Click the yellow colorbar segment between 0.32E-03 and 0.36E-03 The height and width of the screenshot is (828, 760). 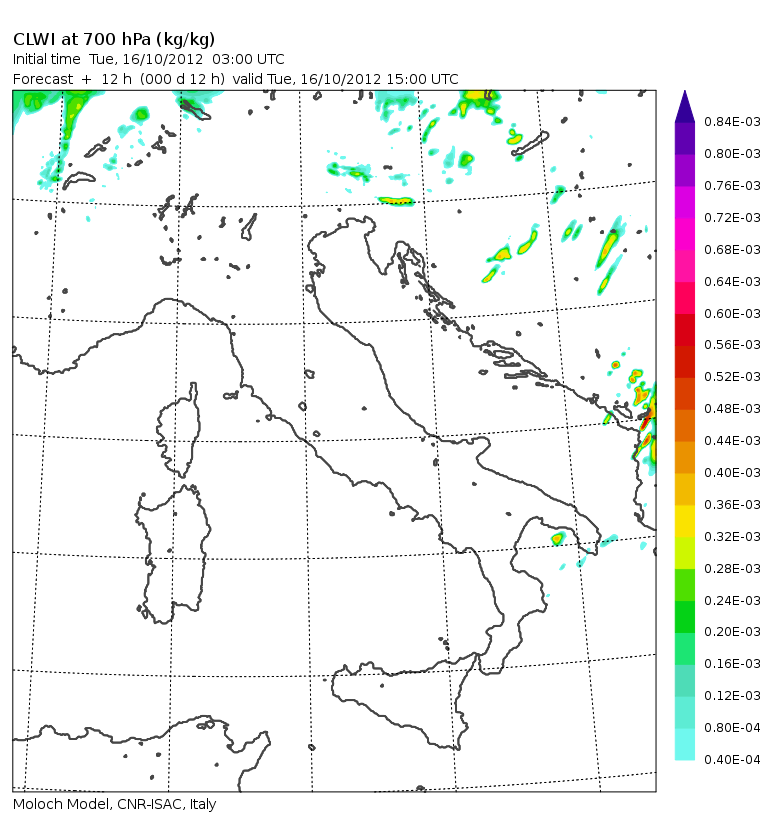[x=685, y=521]
